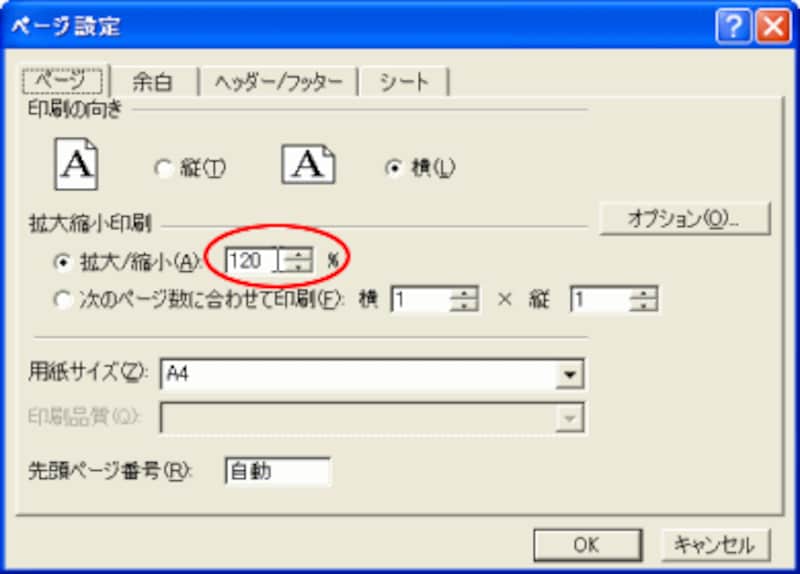Click the オプション(O)... button

coord(684,219)
